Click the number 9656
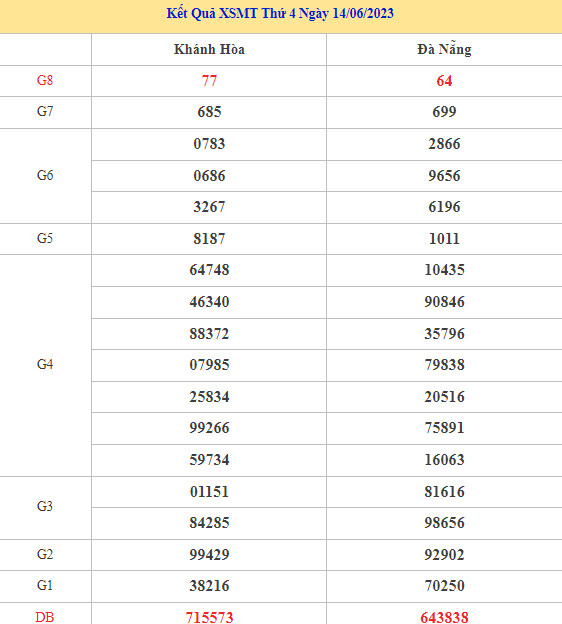 444,176
